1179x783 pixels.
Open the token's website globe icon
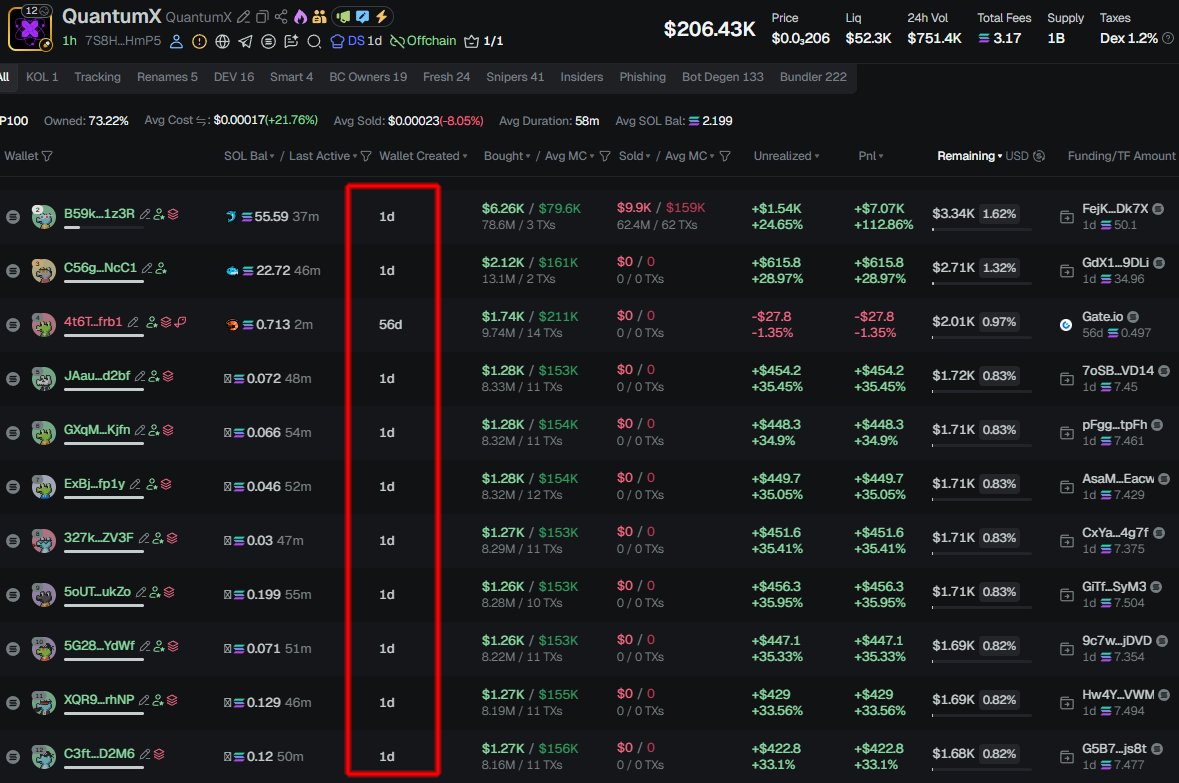(x=222, y=41)
